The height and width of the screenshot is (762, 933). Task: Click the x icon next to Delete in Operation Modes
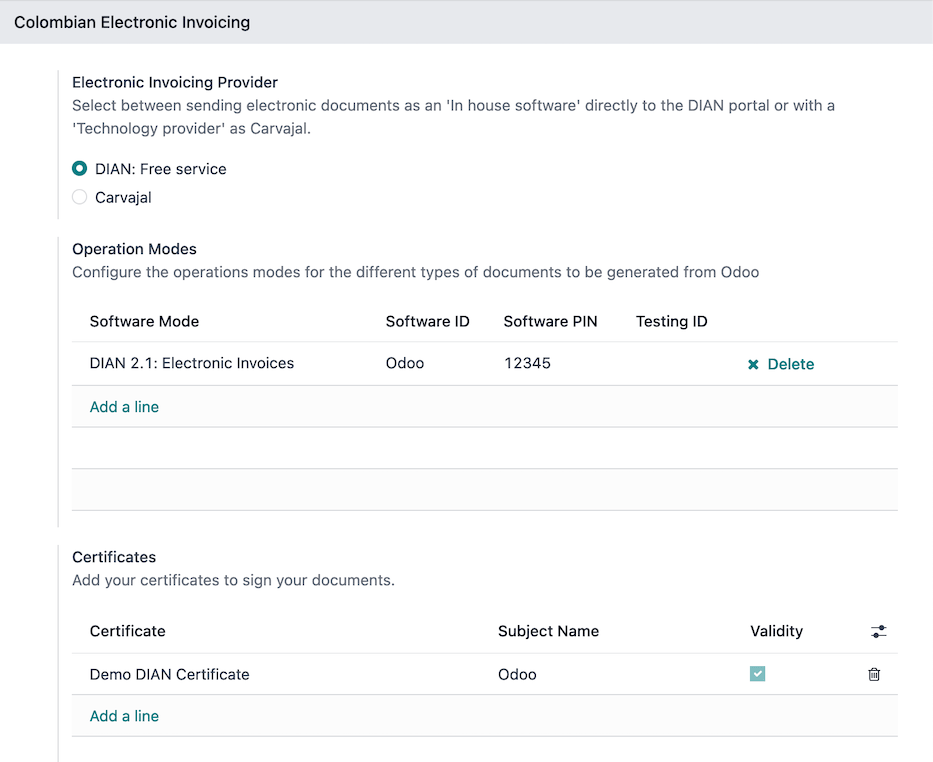(753, 364)
